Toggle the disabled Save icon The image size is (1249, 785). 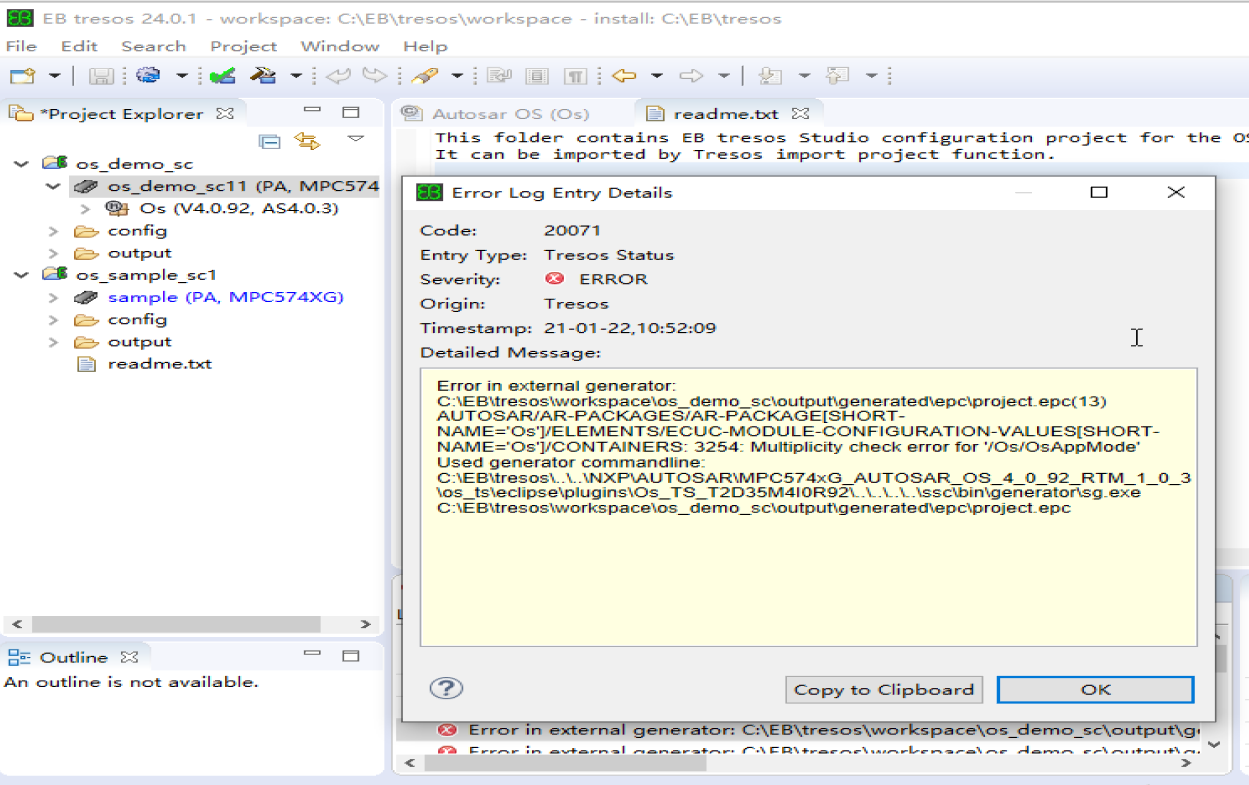coord(102,75)
